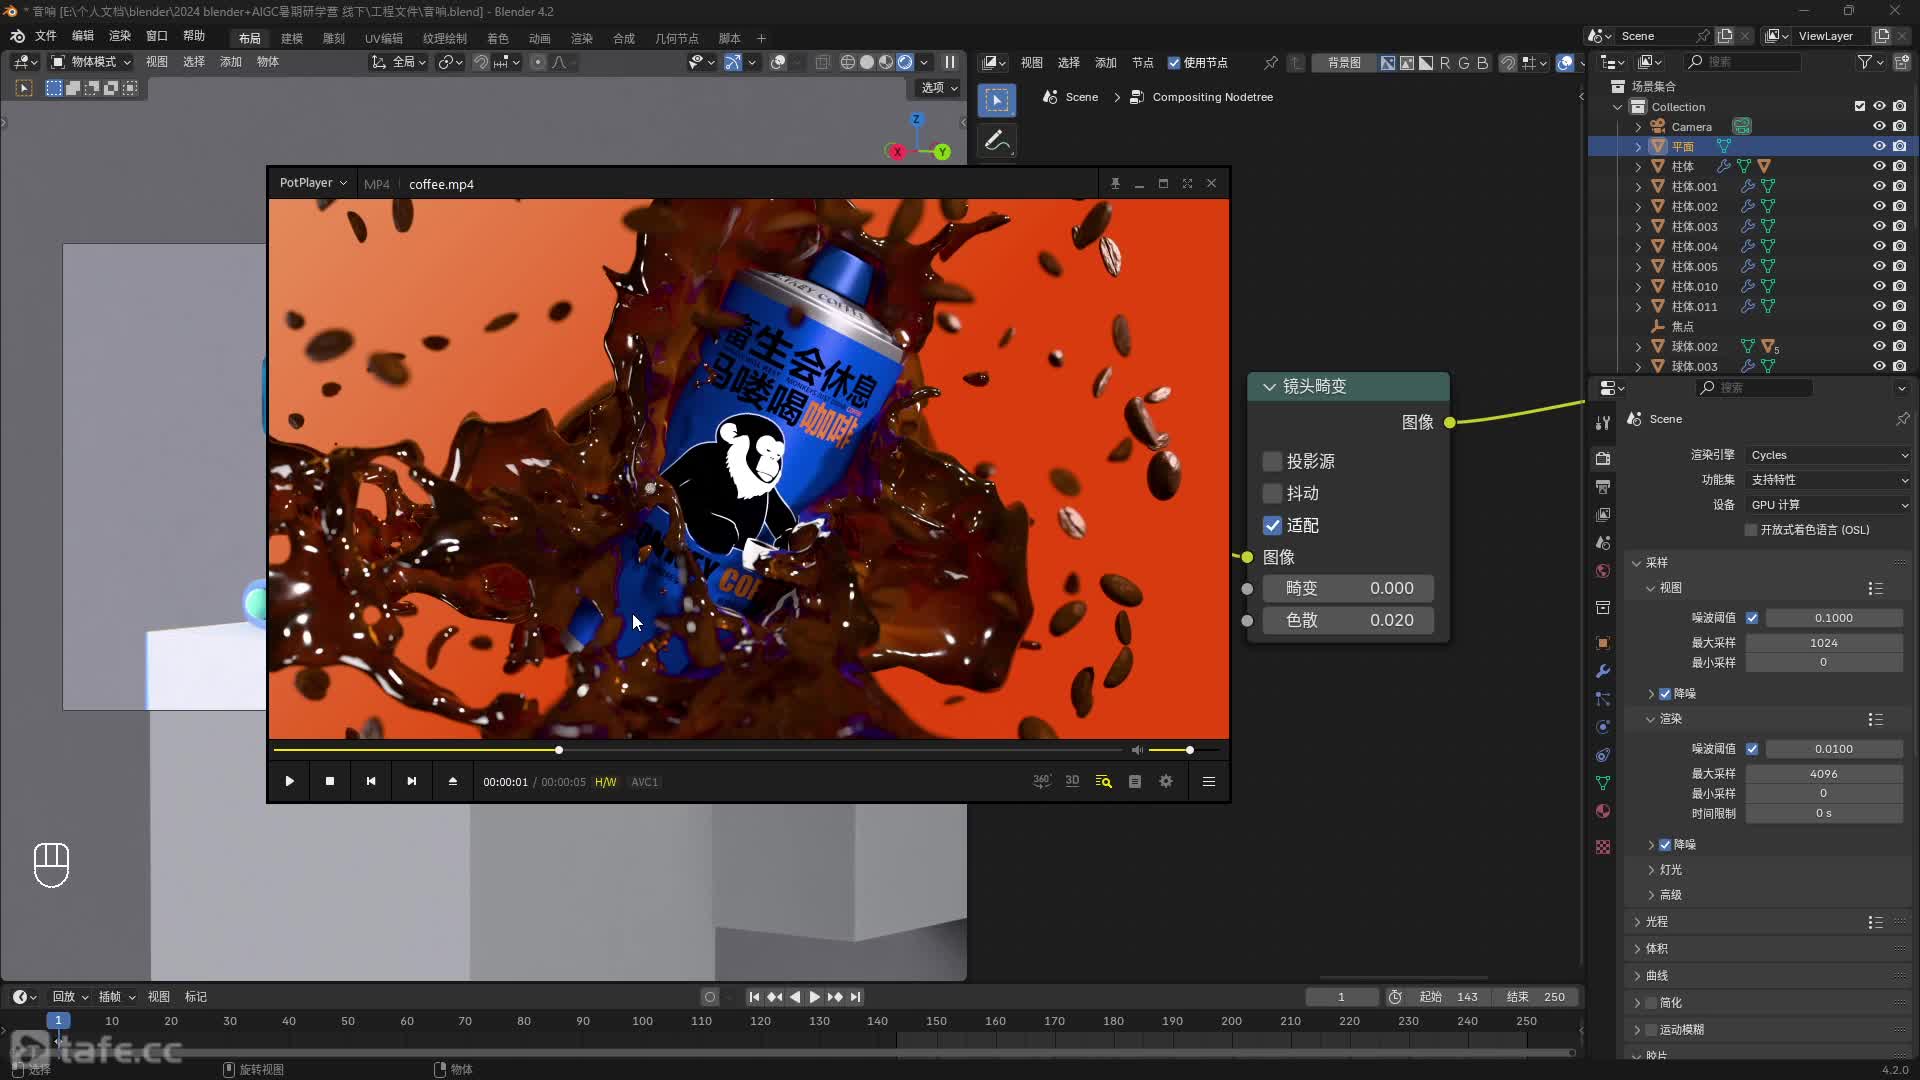This screenshot has height=1080, width=1920.
Task: Open the Modifiers wrench properties tab
Action: [1603, 671]
